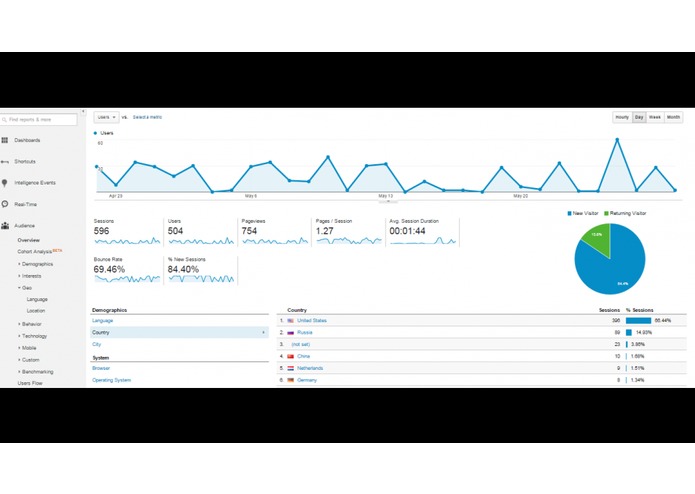695x494 pixels.
Task: Click the (not set) country entry
Action: 301,344
